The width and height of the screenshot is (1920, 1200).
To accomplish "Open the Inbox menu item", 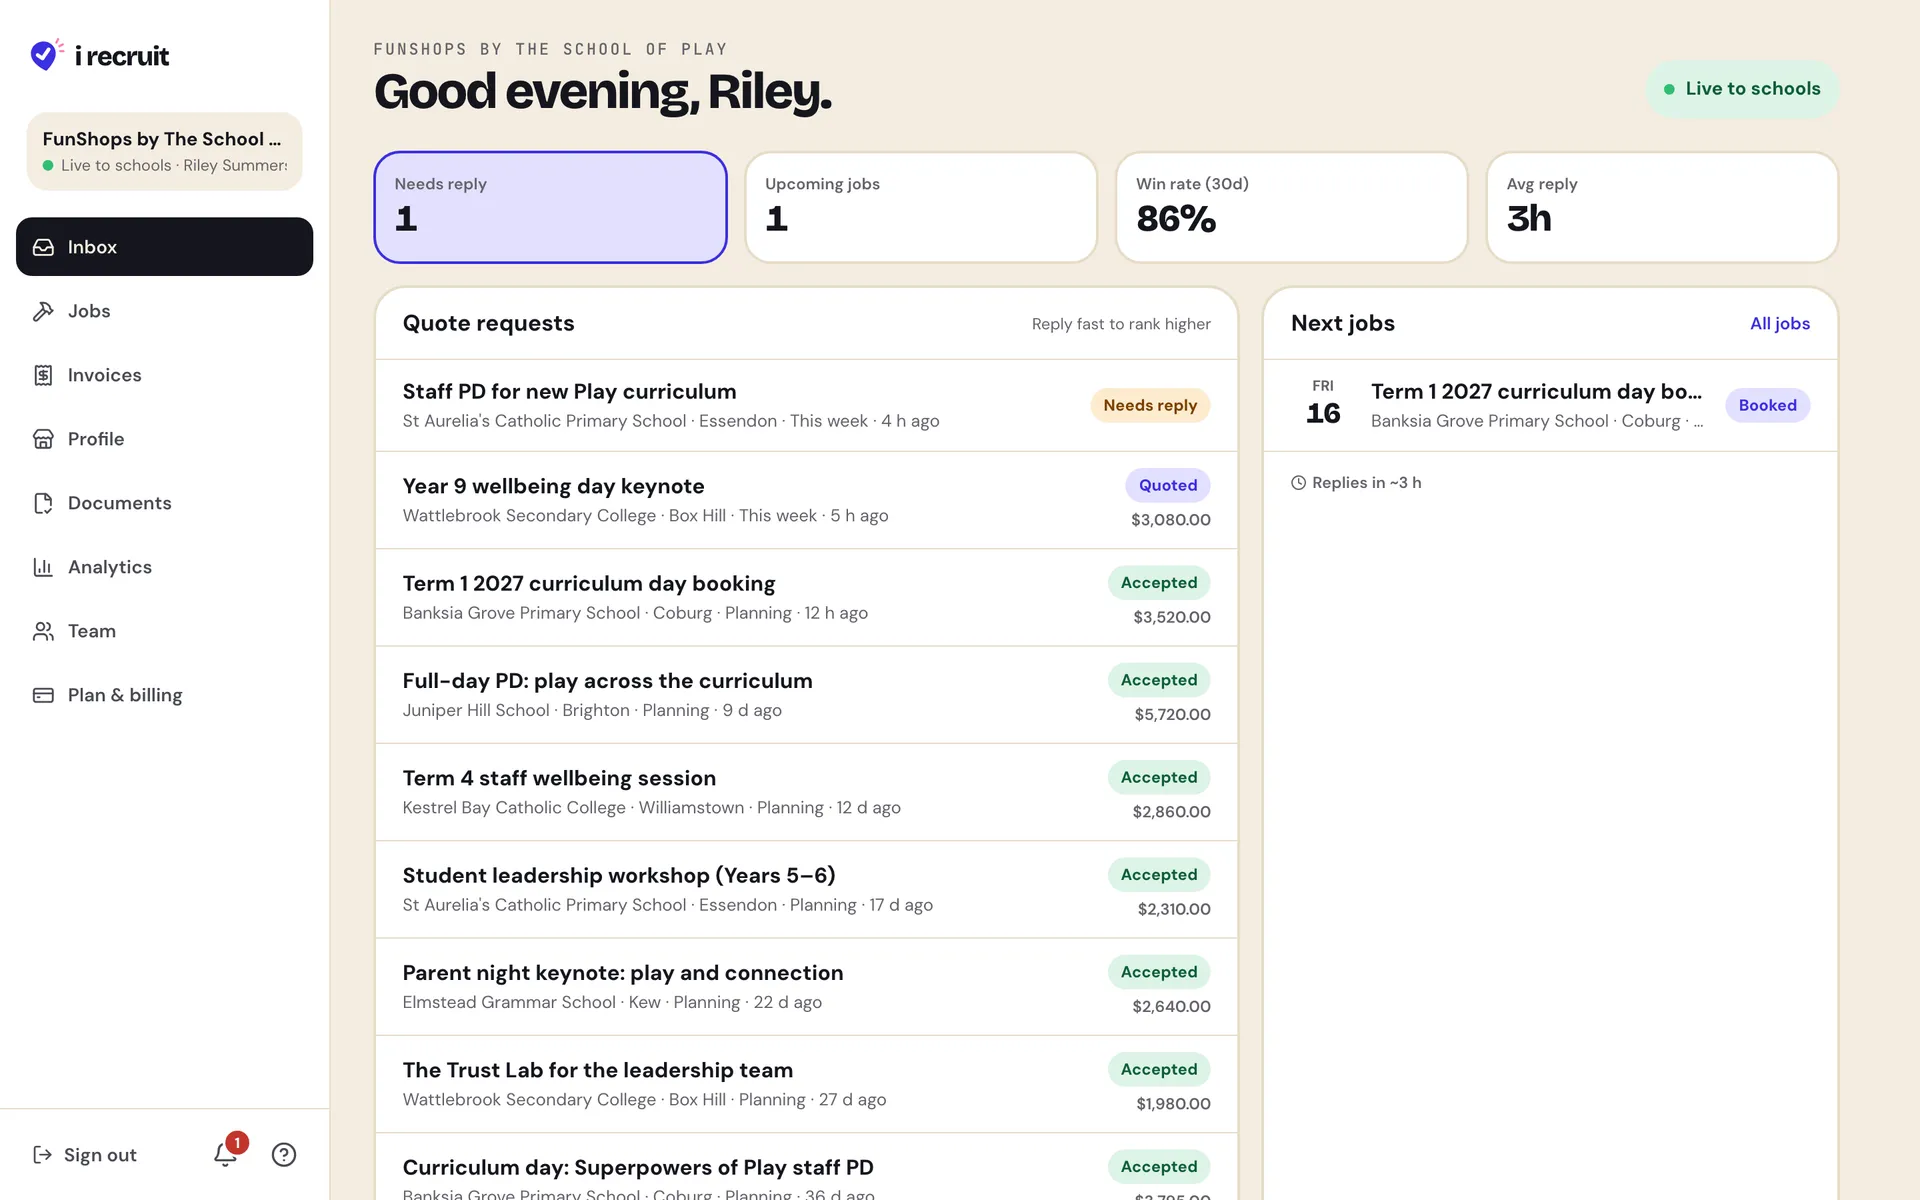I will click(x=164, y=247).
